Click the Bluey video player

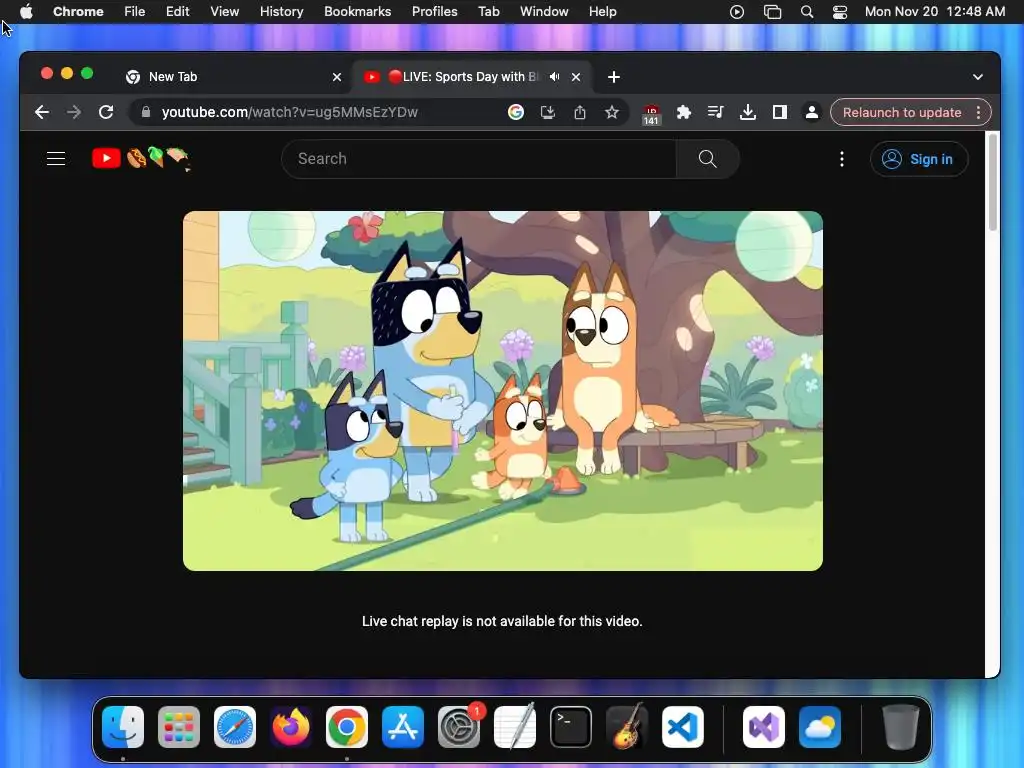coord(502,391)
